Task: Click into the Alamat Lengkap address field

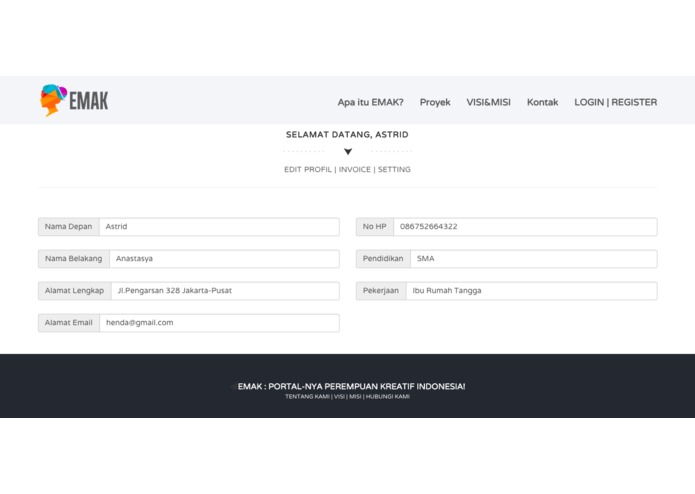Action: 225,291
